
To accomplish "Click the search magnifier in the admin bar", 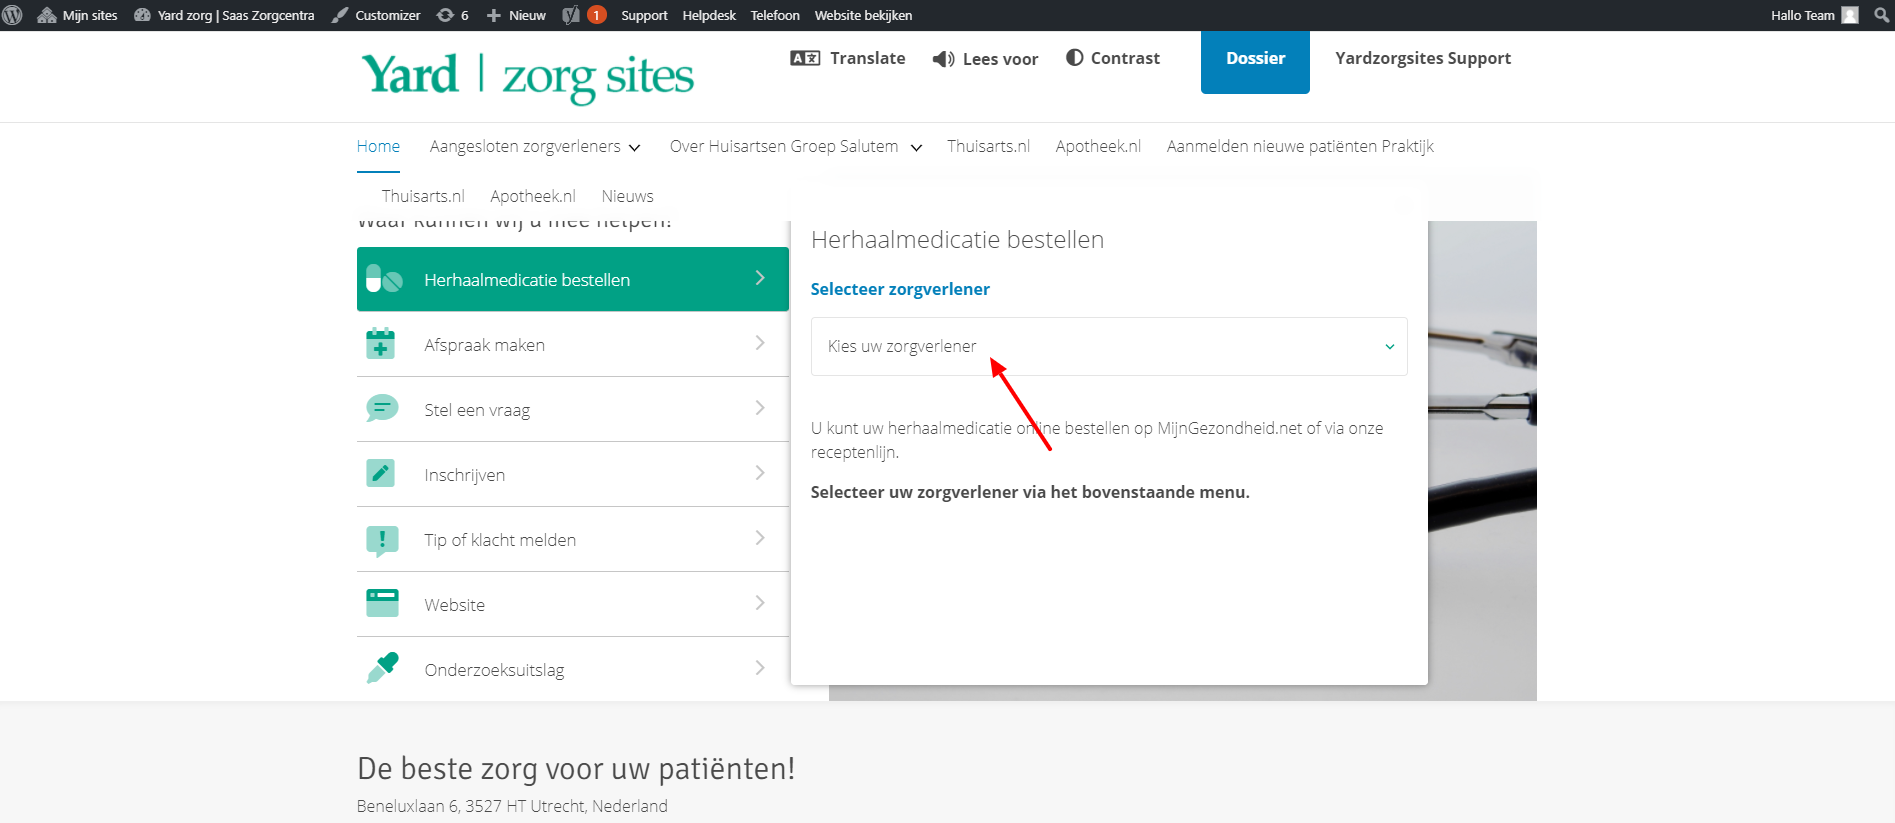I will point(1881,15).
